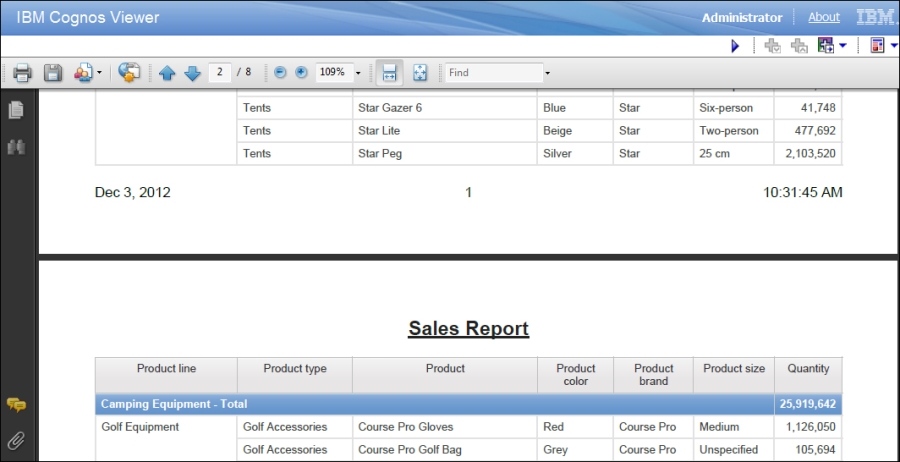Click the zoom out minus button
The width and height of the screenshot is (900, 462).
click(x=280, y=72)
